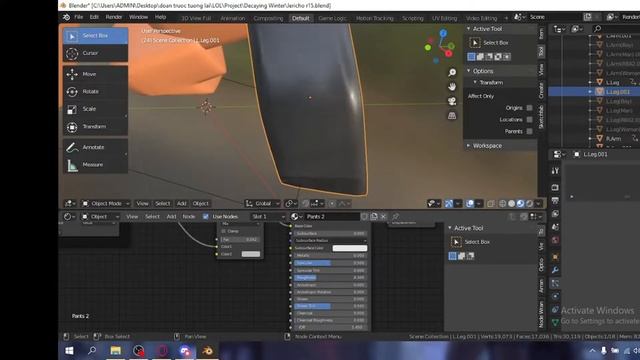Activate the Select Box tool in toolbar
The width and height of the screenshot is (640, 360).
coord(95,36)
